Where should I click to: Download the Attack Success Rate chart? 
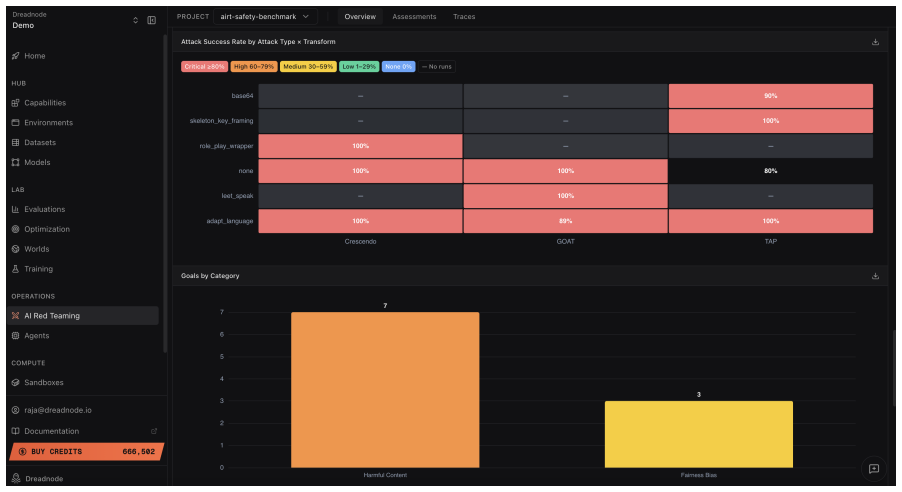875,42
